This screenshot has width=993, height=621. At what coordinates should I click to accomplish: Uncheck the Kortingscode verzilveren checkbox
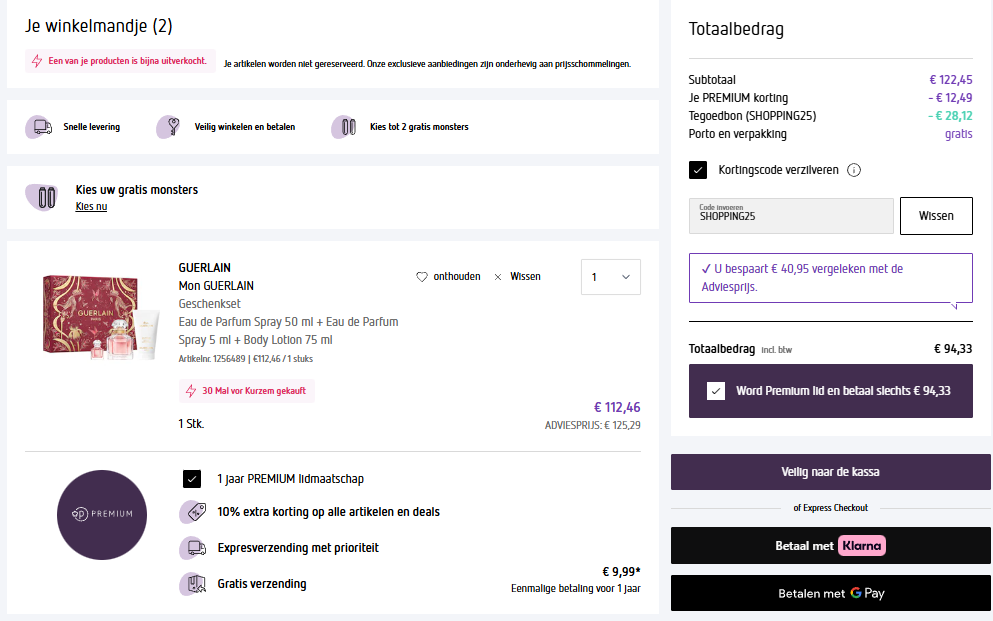698,170
